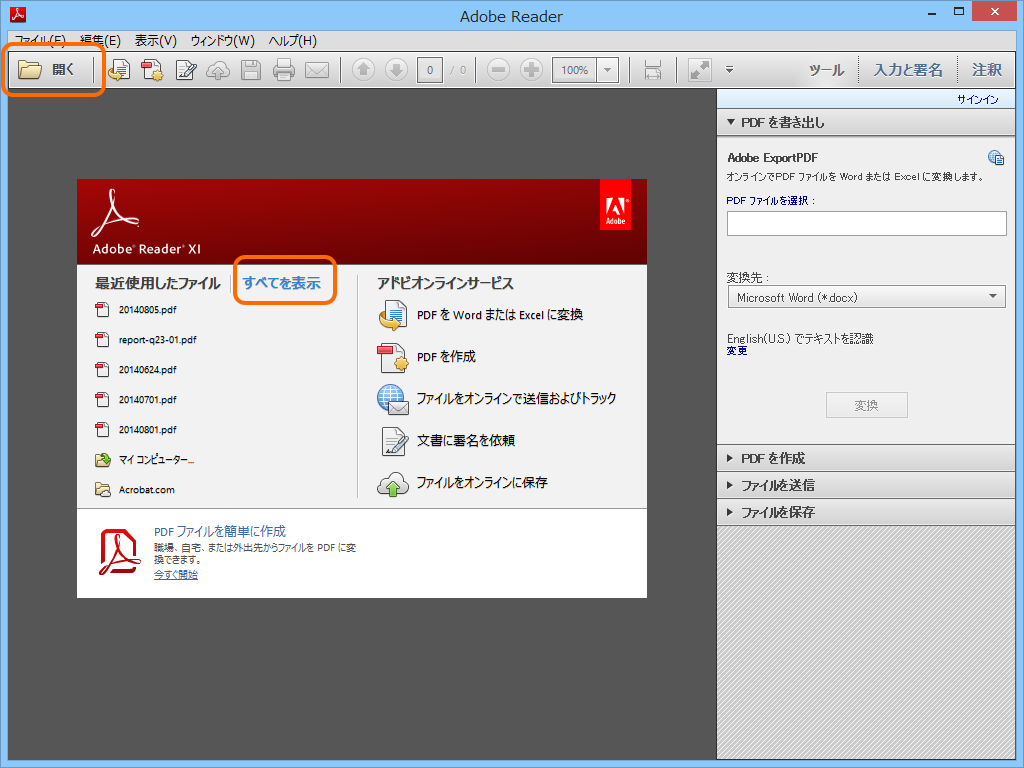The height and width of the screenshot is (768, 1024).
Task: Open the 編集(E) menu
Action: 100,40
